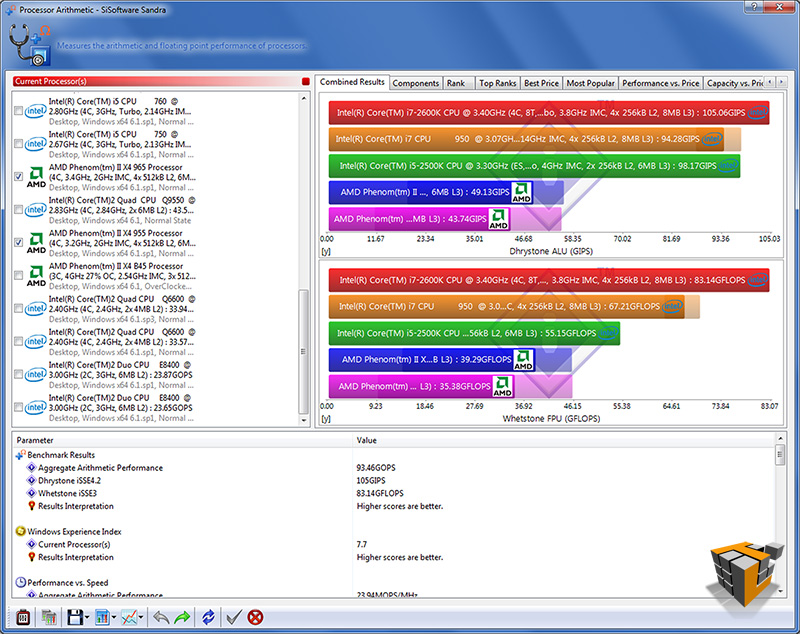Click Intel logo on Core2 Quad Q9550 row

pyautogui.click(x=36, y=210)
